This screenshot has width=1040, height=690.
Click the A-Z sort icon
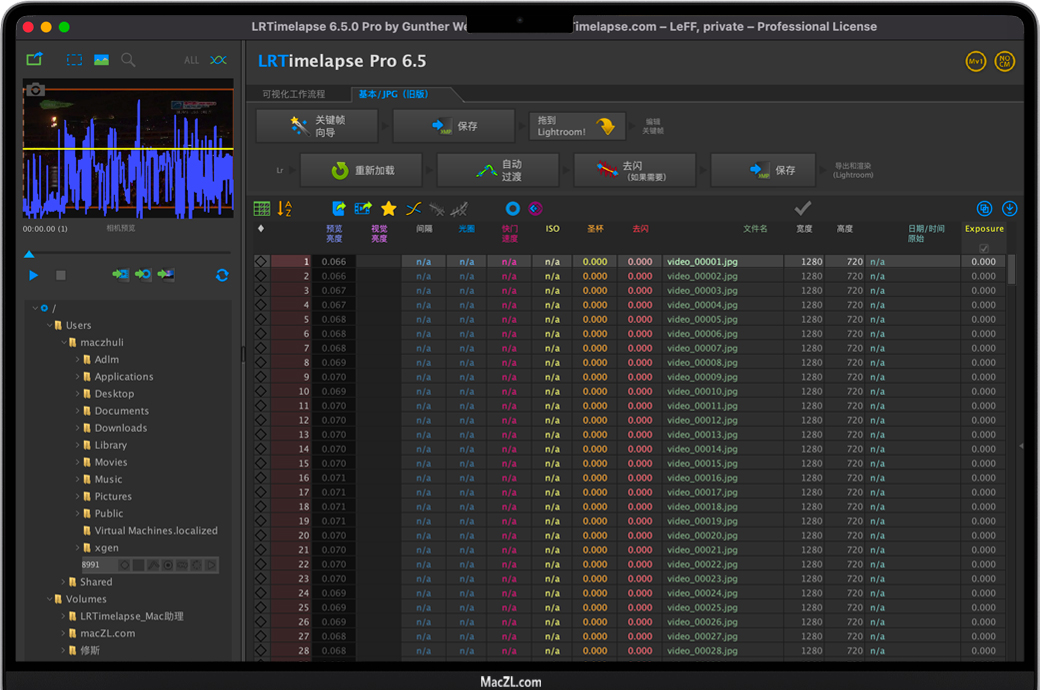point(285,209)
